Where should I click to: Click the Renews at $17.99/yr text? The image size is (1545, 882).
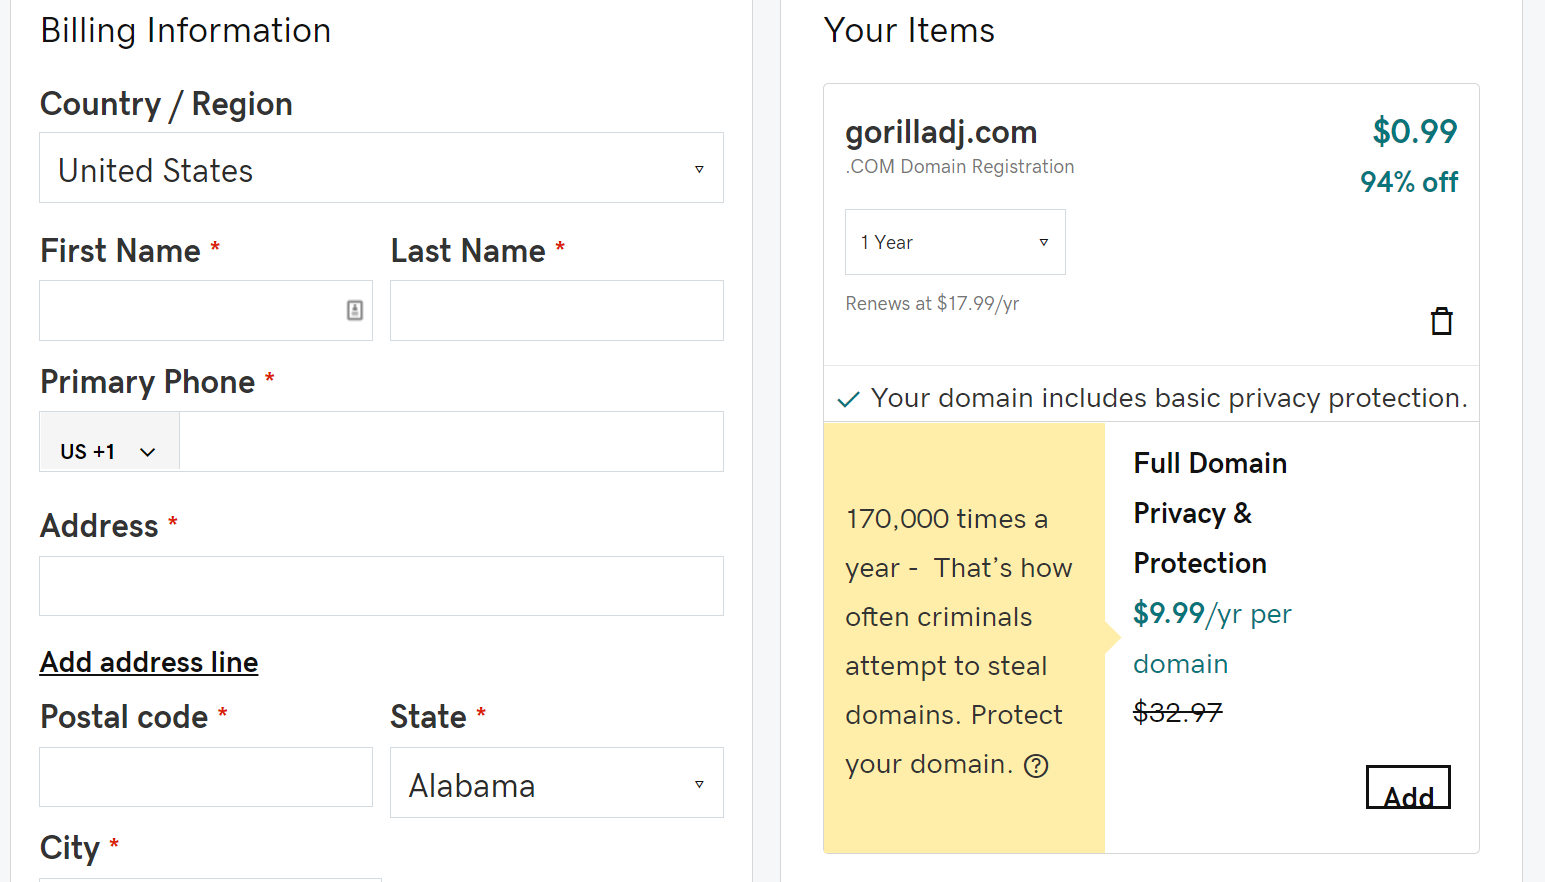click(x=932, y=303)
